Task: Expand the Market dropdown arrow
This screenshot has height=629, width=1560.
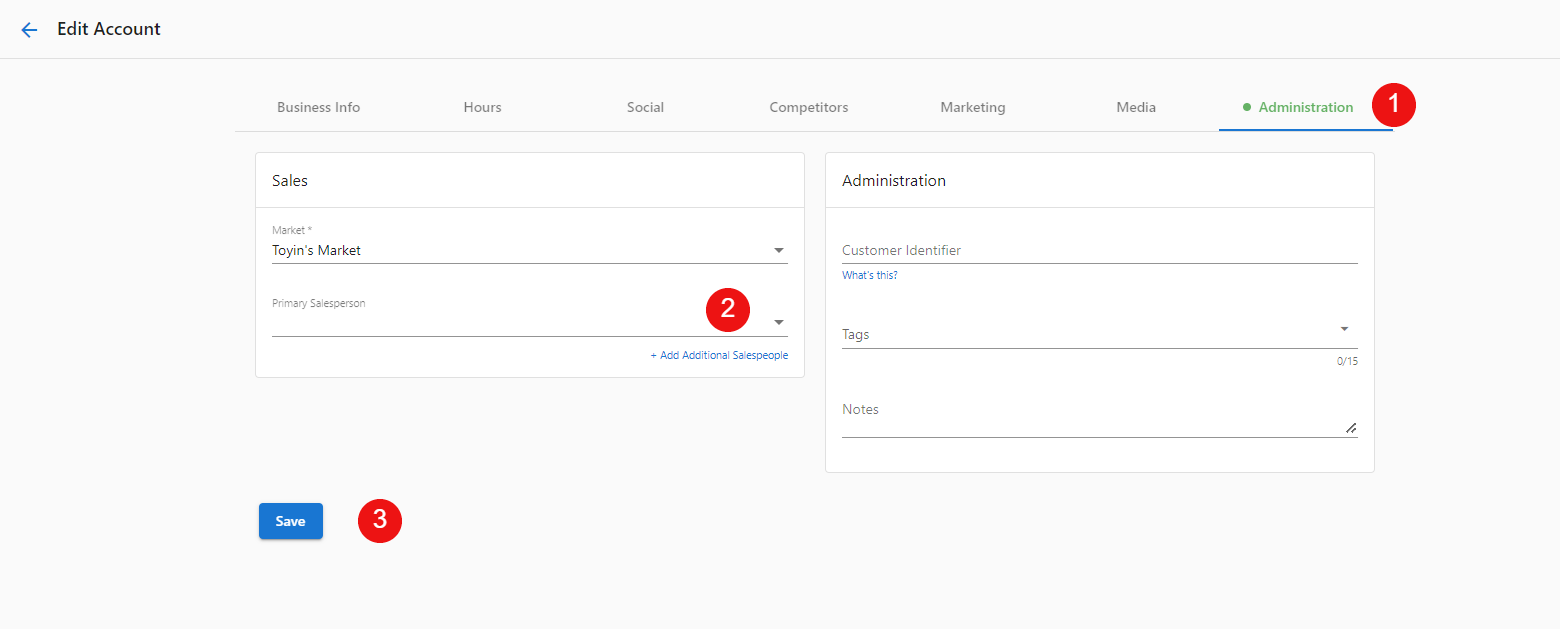Action: tap(779, 251)
